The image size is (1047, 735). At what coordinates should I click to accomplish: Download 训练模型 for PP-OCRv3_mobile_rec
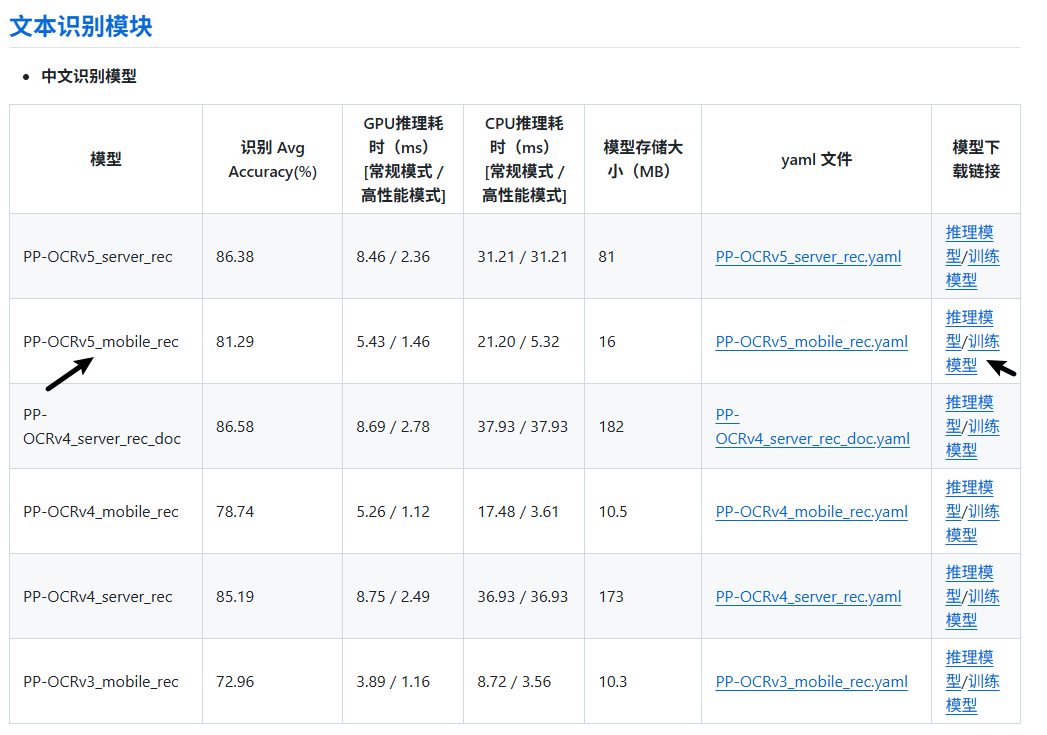point(983,682)
